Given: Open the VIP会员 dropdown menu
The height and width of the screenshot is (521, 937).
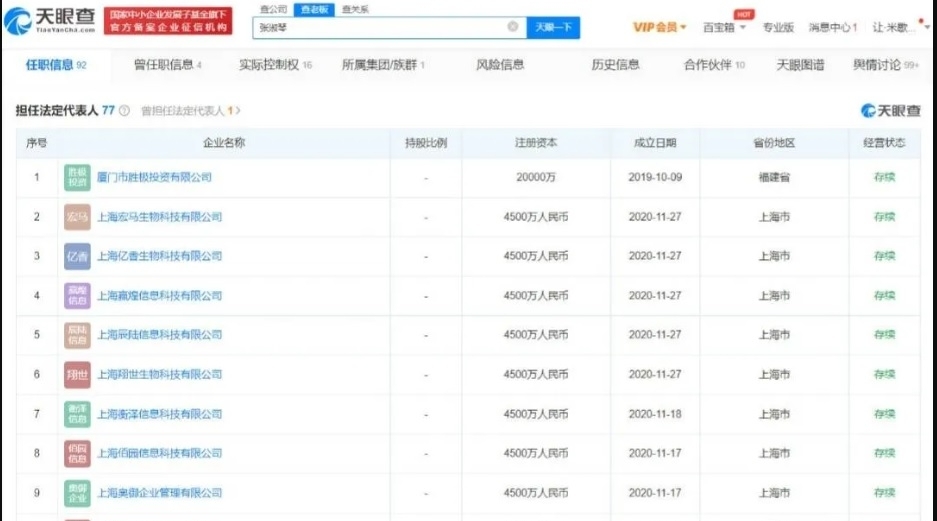Looking at the screenshot, I should point(660,27).
